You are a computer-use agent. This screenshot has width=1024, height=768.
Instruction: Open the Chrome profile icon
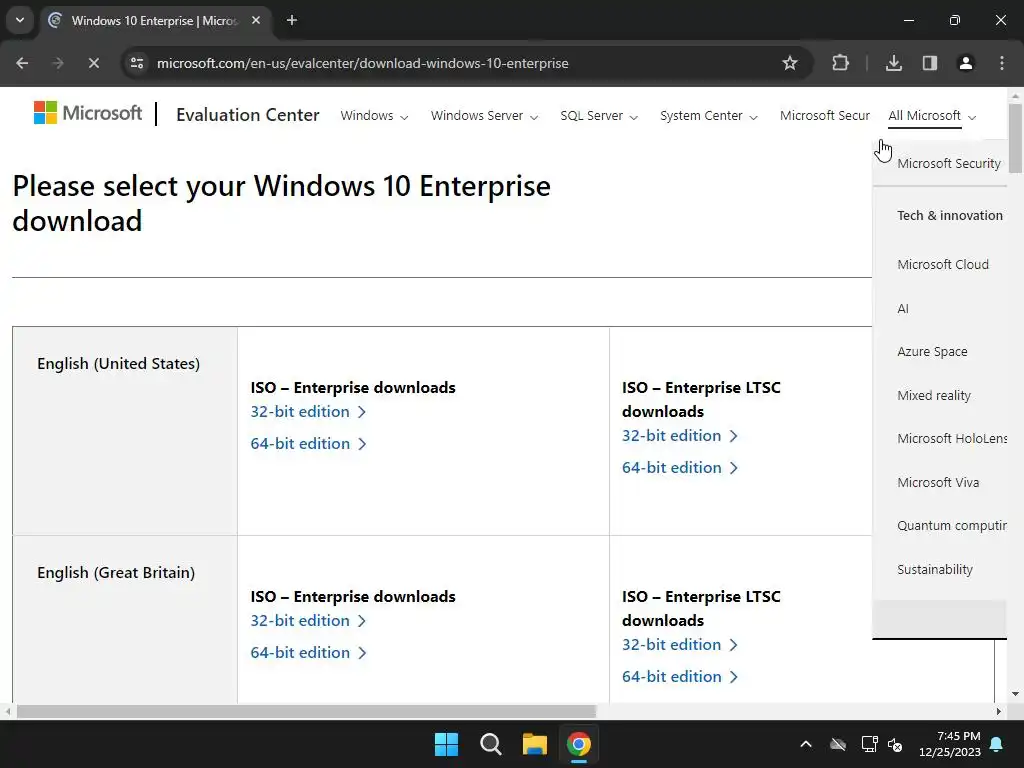(x=965, y=63)
